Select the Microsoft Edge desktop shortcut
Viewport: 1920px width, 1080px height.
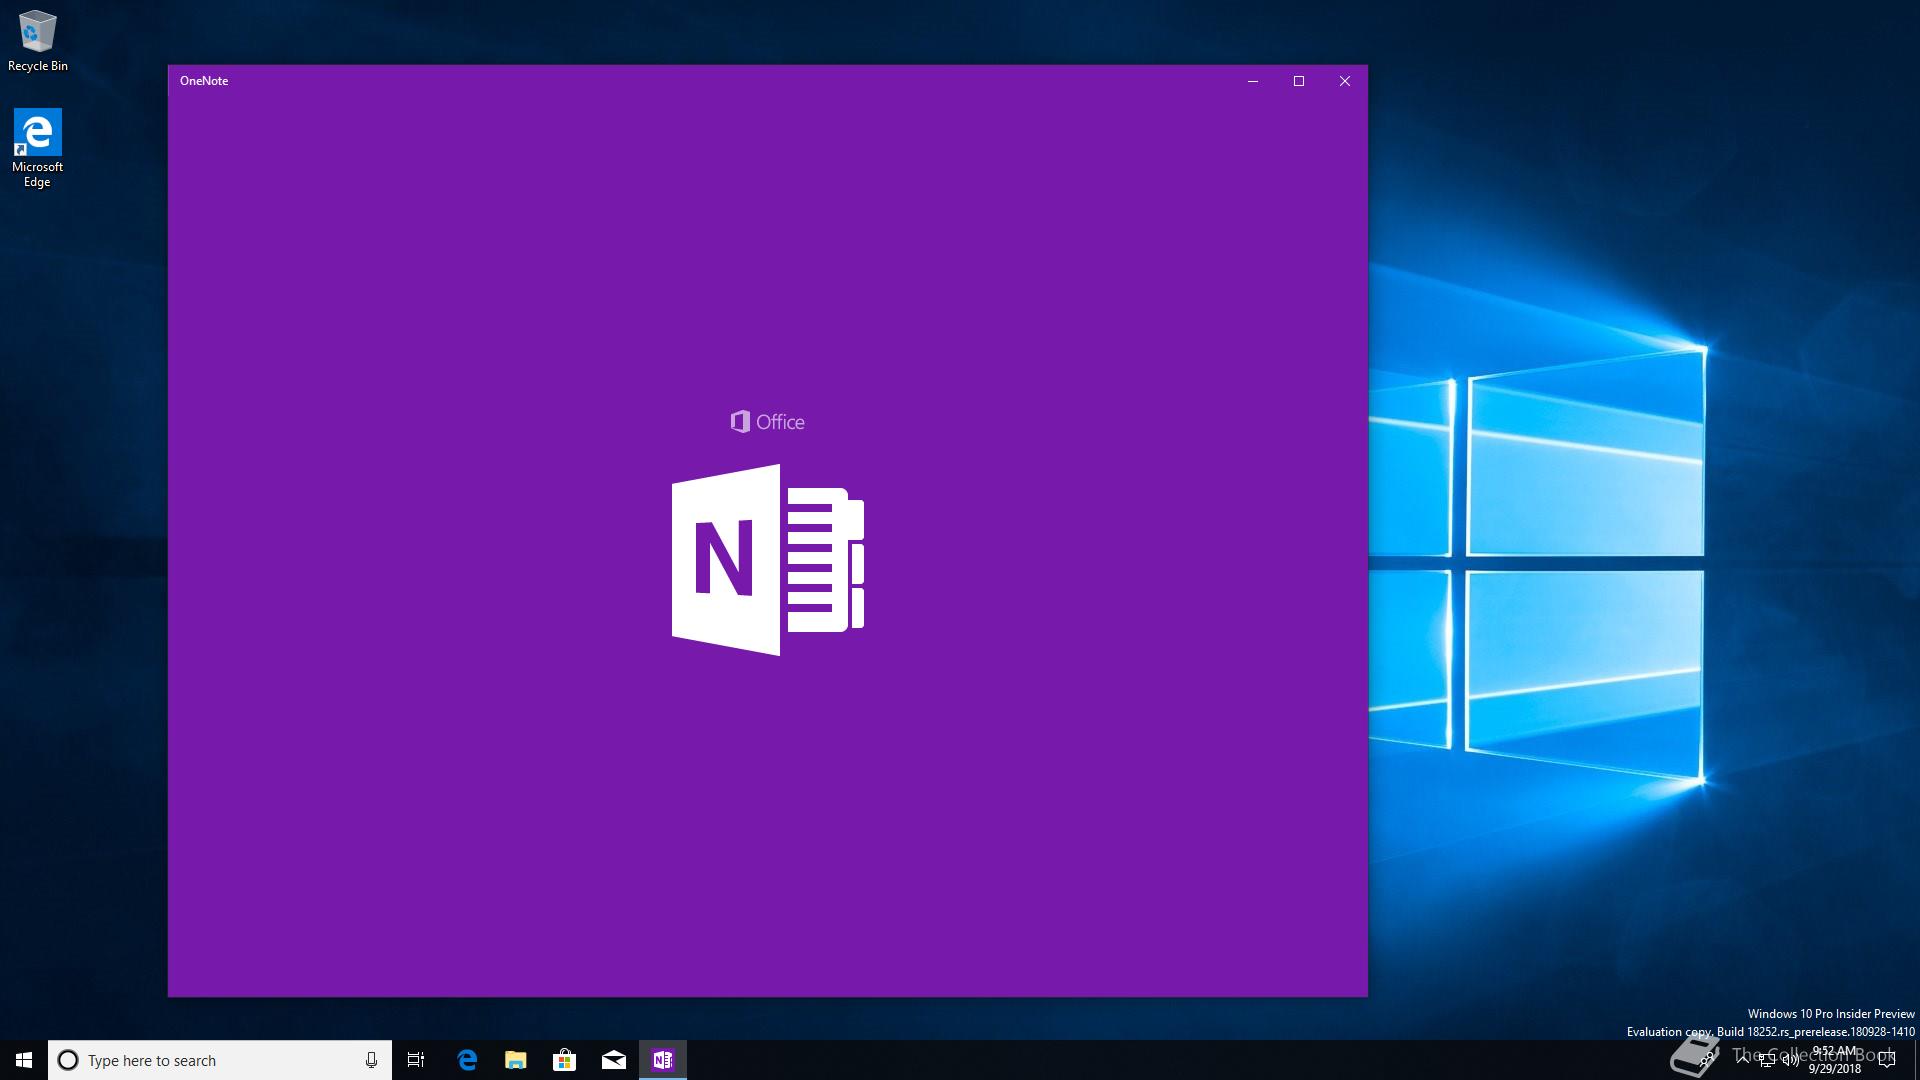37,148
